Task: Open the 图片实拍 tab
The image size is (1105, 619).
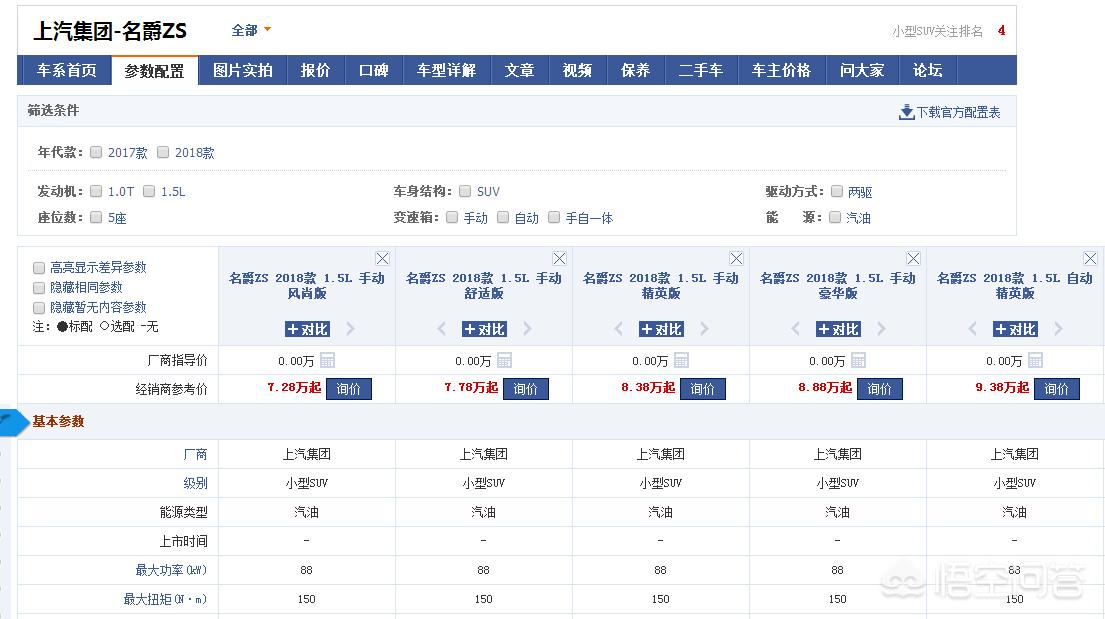Action: coord(242,70)
